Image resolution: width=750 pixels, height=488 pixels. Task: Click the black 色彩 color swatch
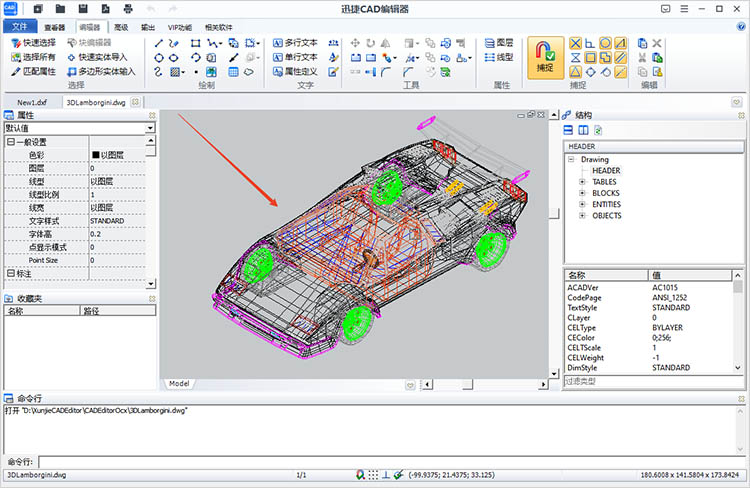96,155
